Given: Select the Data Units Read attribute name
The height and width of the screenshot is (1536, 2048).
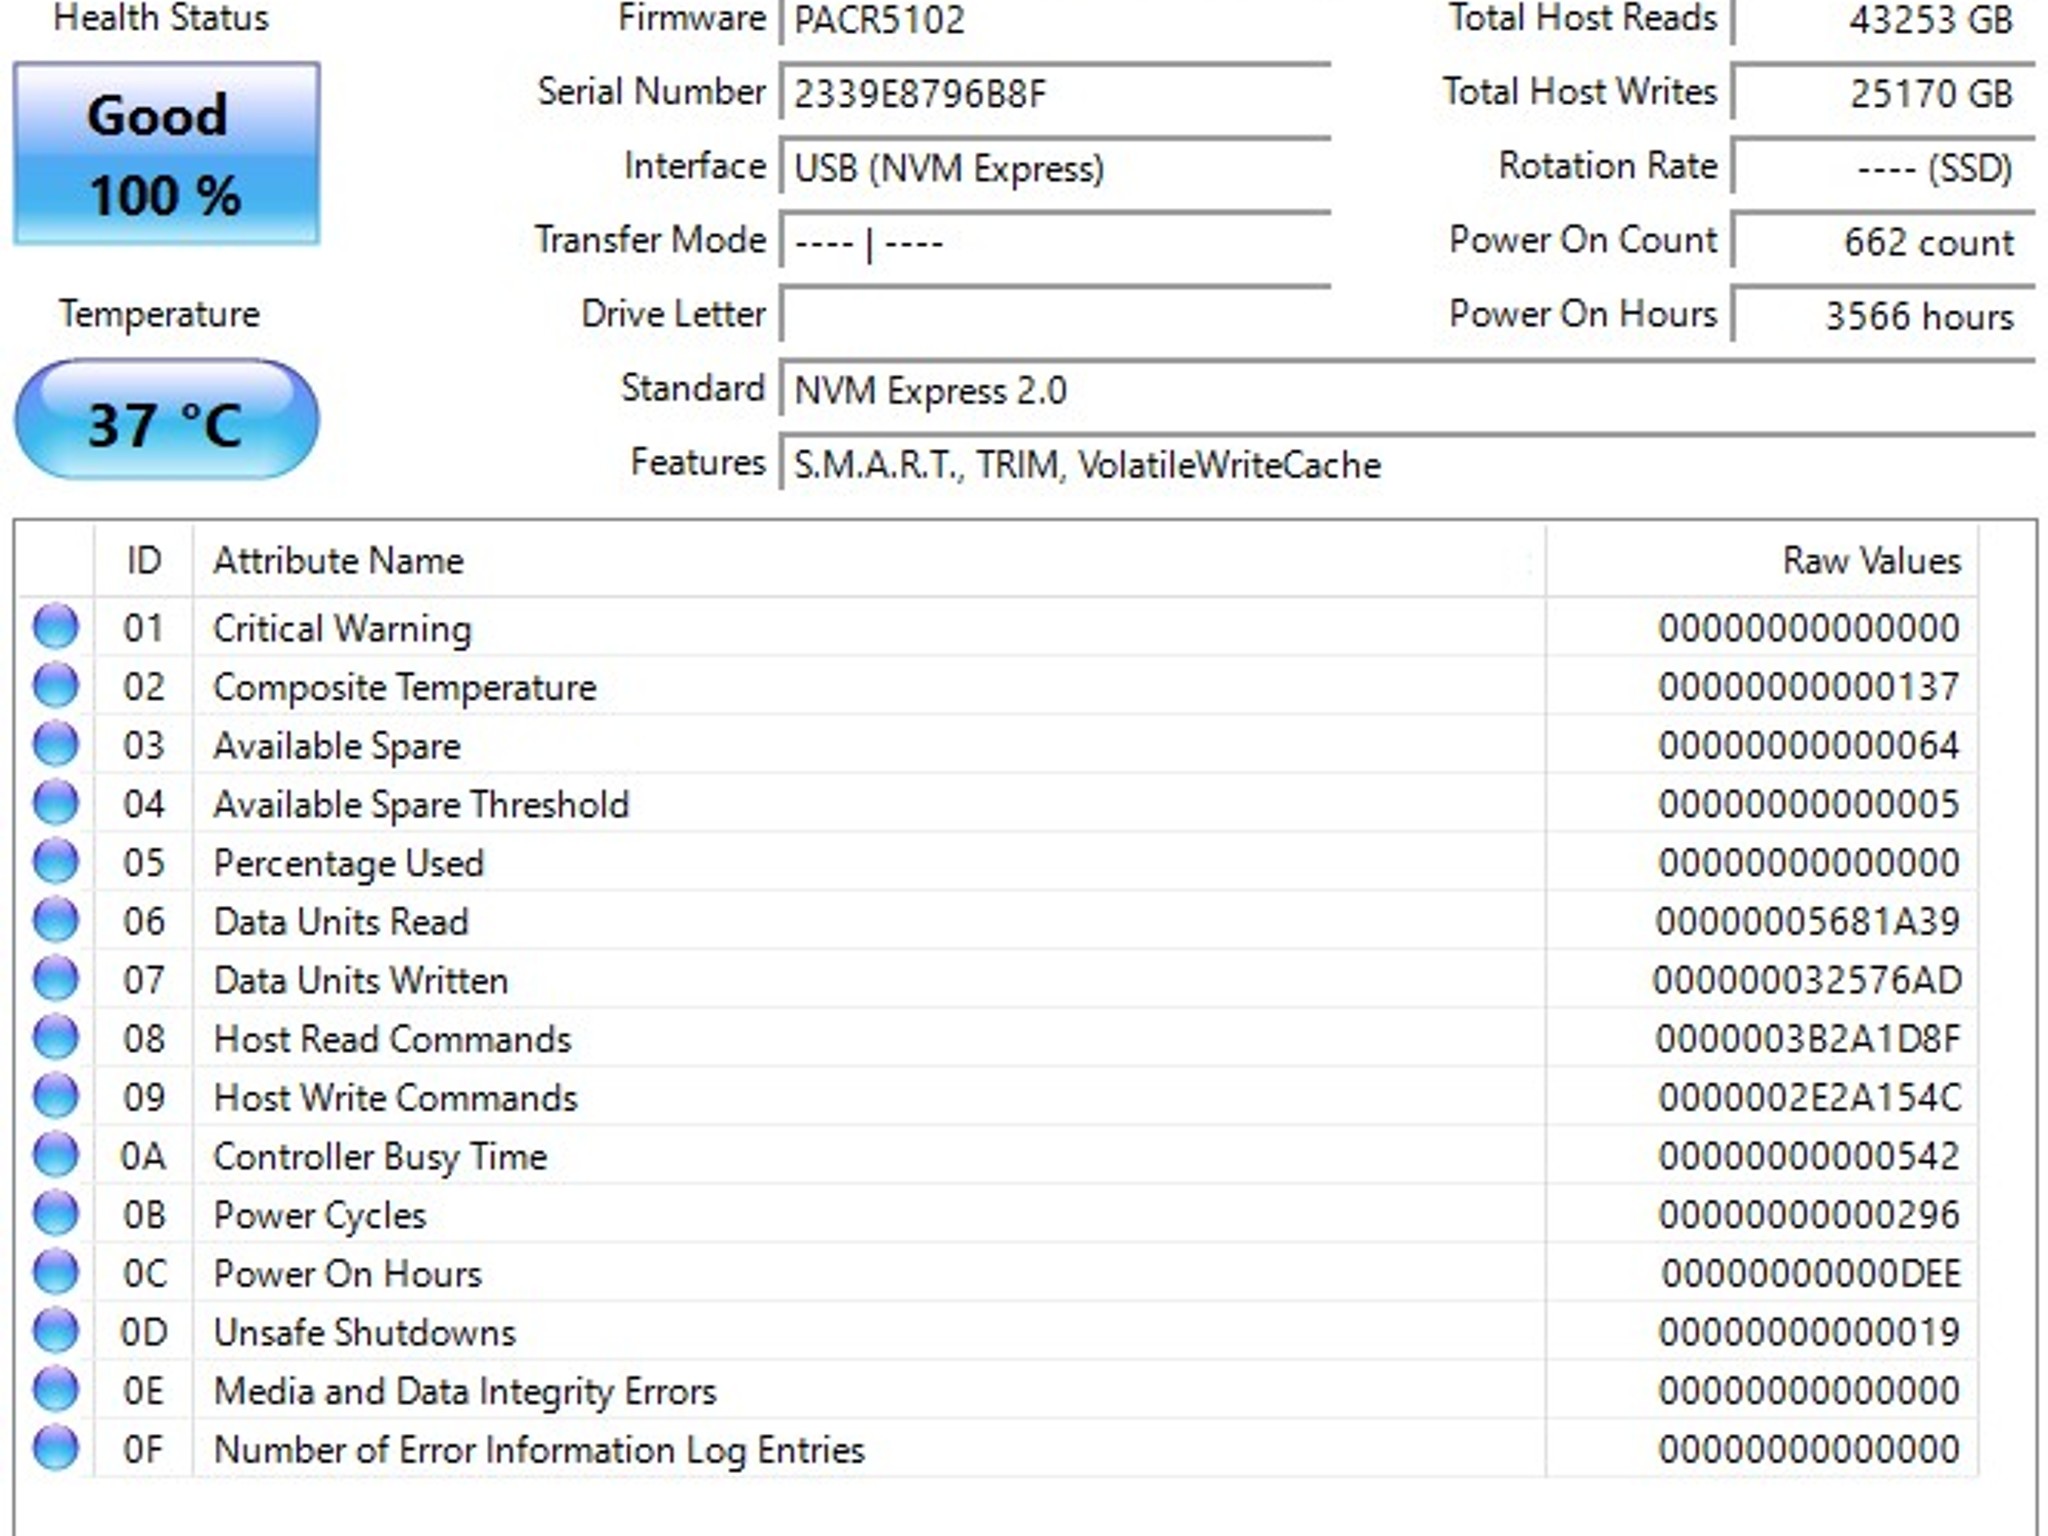Looking at the screenshot, I should click(341, 922).
